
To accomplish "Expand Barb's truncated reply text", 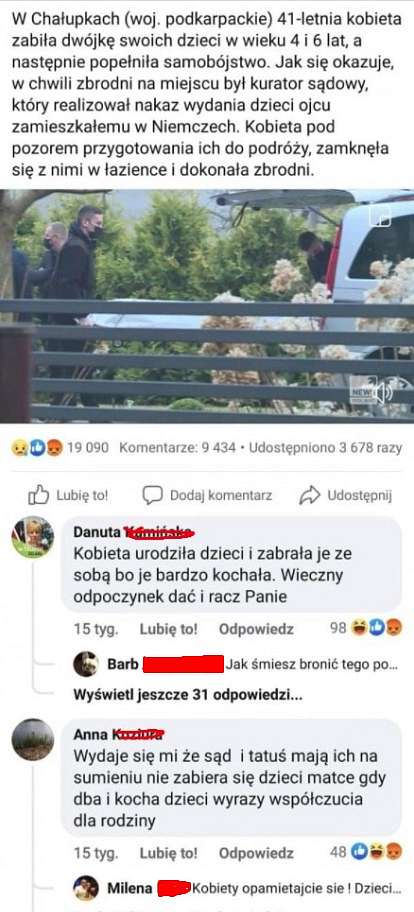I will [312, 664].
